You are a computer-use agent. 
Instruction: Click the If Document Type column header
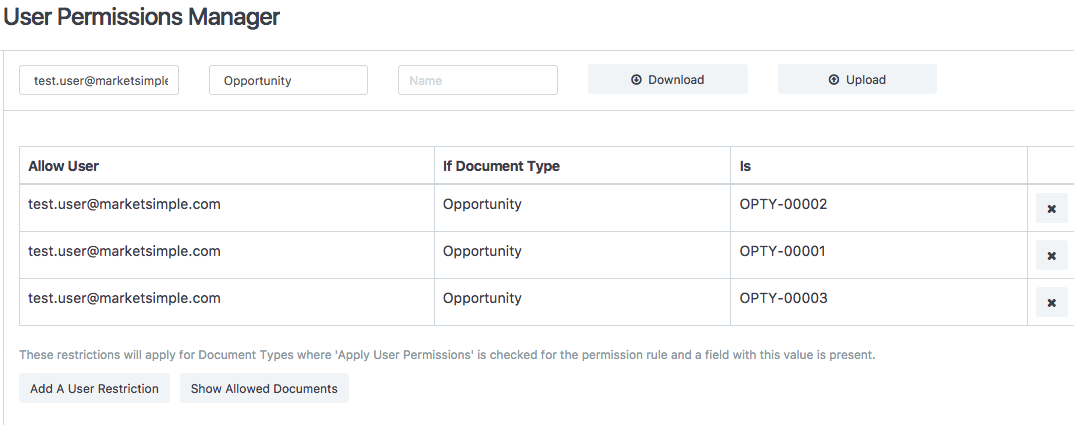[501, 166]
